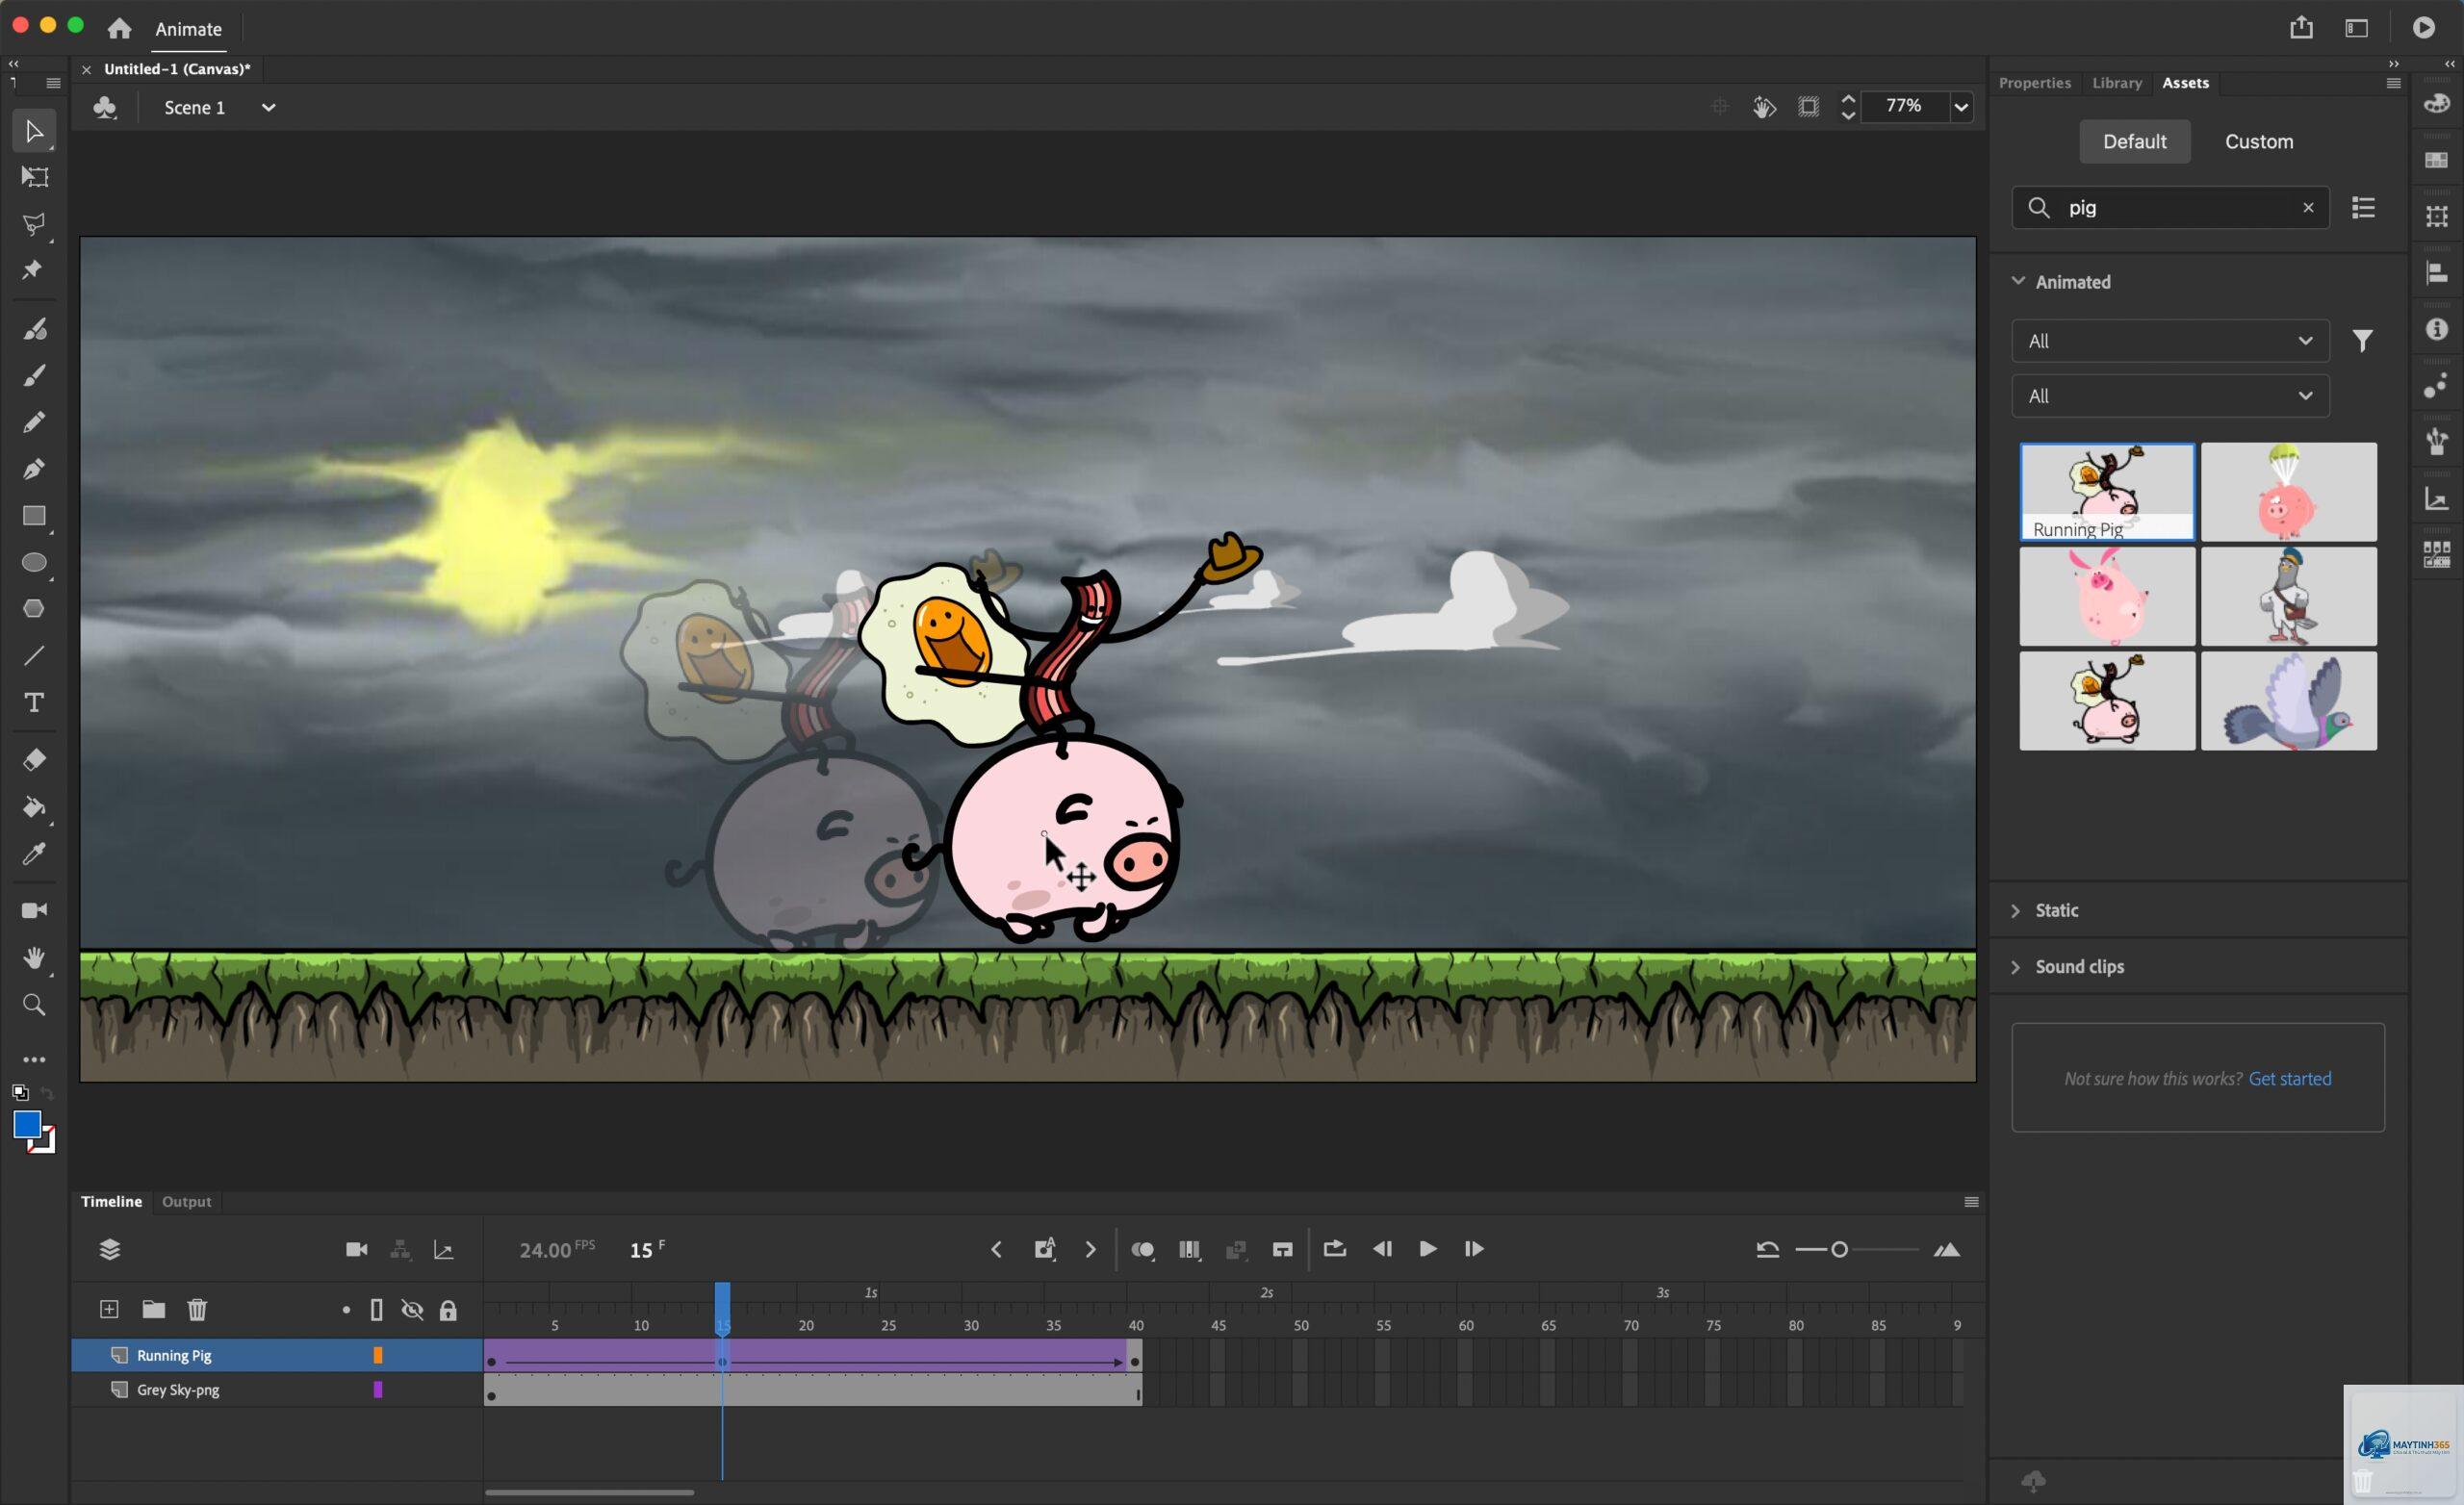The image size is (2464, 1505).
Task: Expand the Static section
Action: (x=2016, y=910)
